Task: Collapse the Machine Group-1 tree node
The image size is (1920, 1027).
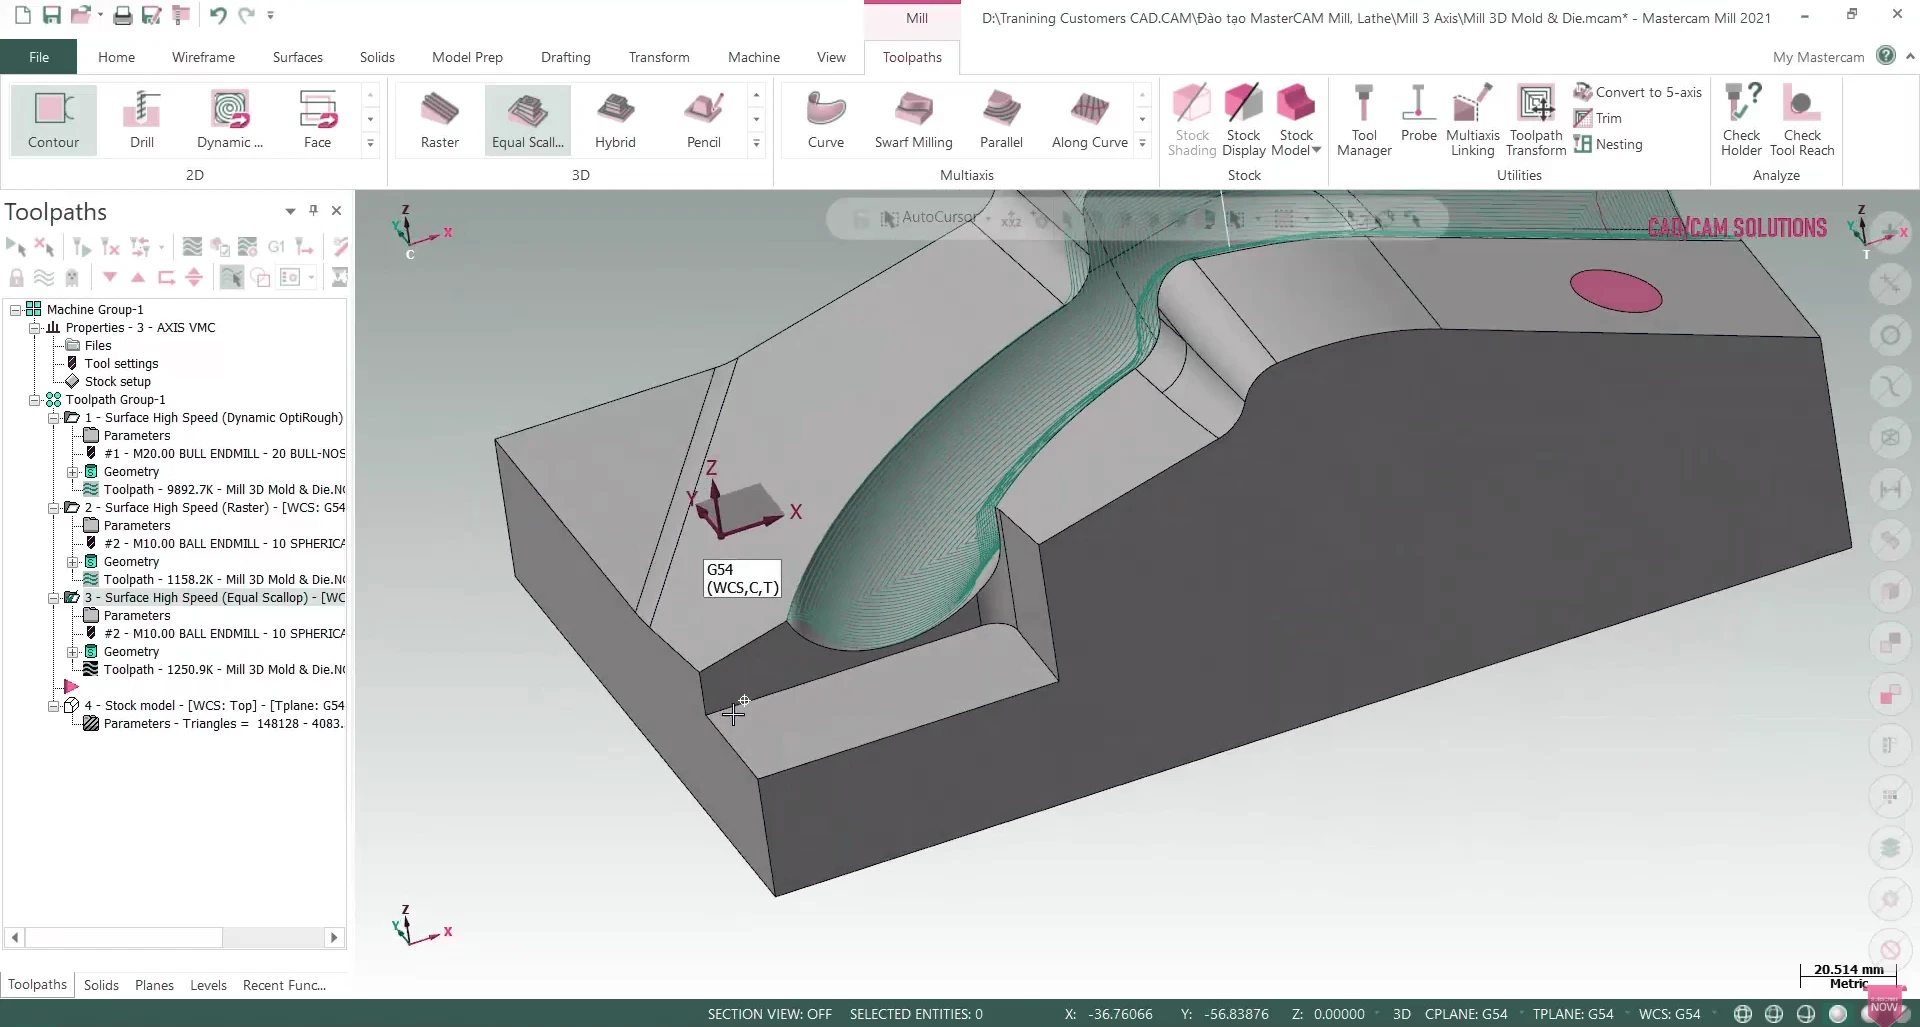Action: point(16,310)
